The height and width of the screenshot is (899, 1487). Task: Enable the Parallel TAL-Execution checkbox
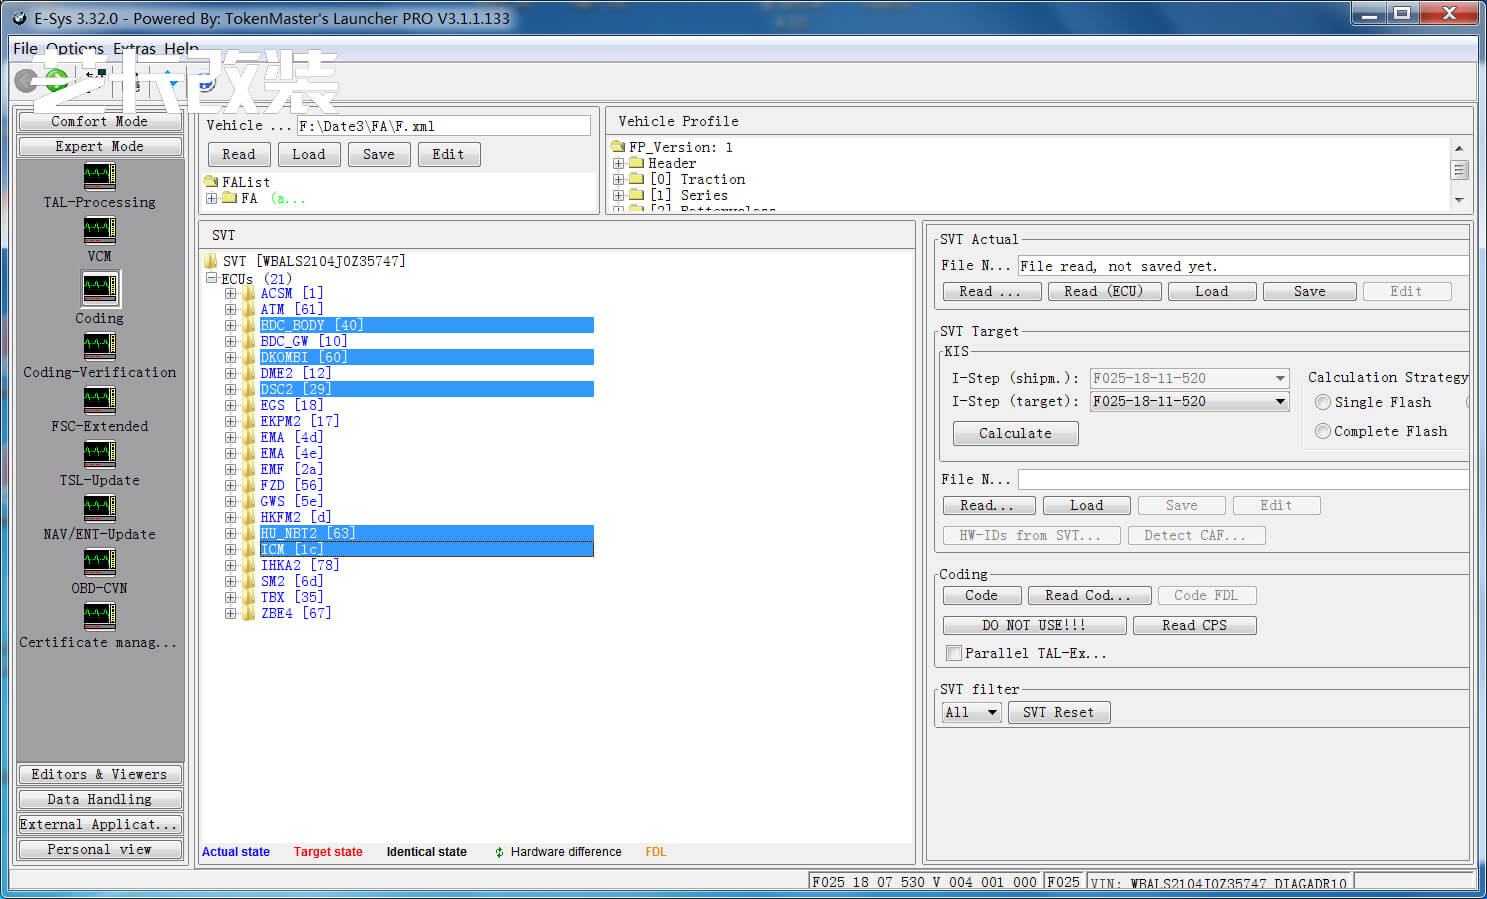click(954, 653)
